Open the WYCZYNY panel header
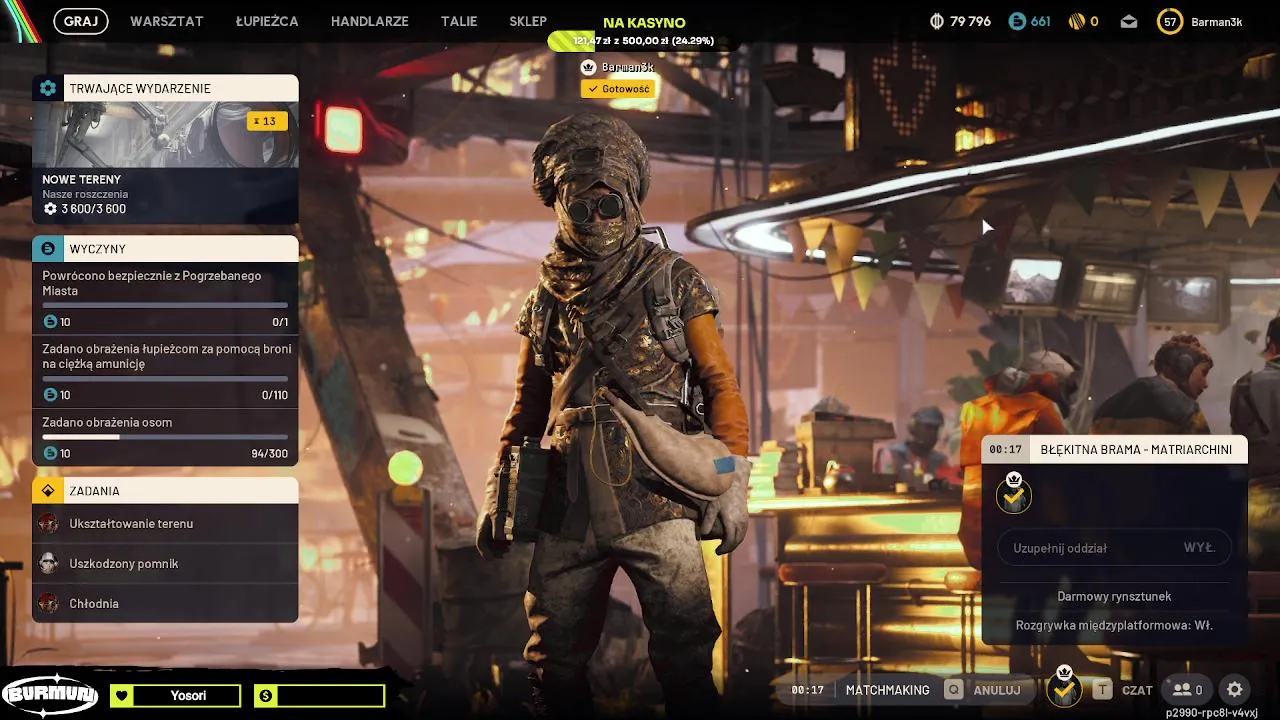Screen dimensions: 1280x720 (x=165, y=248)
